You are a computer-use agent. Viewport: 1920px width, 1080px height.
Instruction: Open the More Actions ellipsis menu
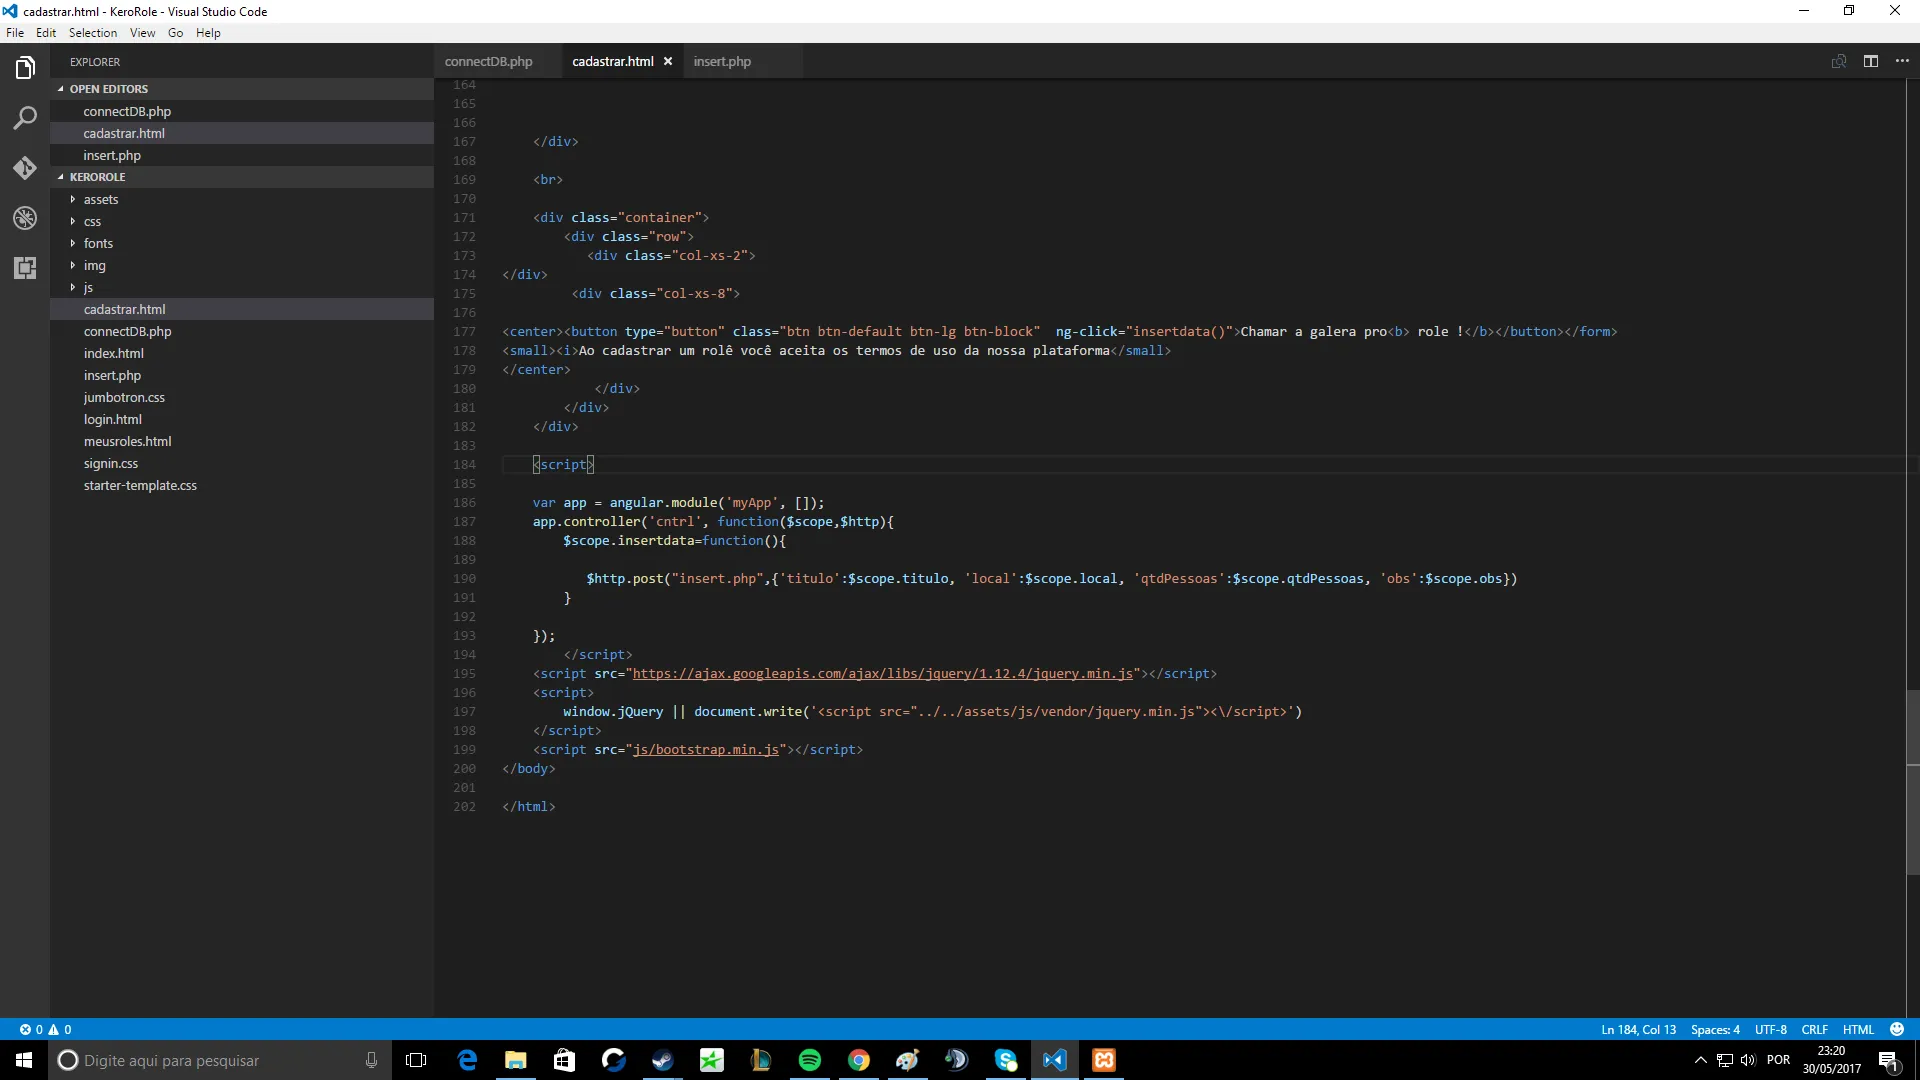pyautogui.click(x=1902, y=61)
